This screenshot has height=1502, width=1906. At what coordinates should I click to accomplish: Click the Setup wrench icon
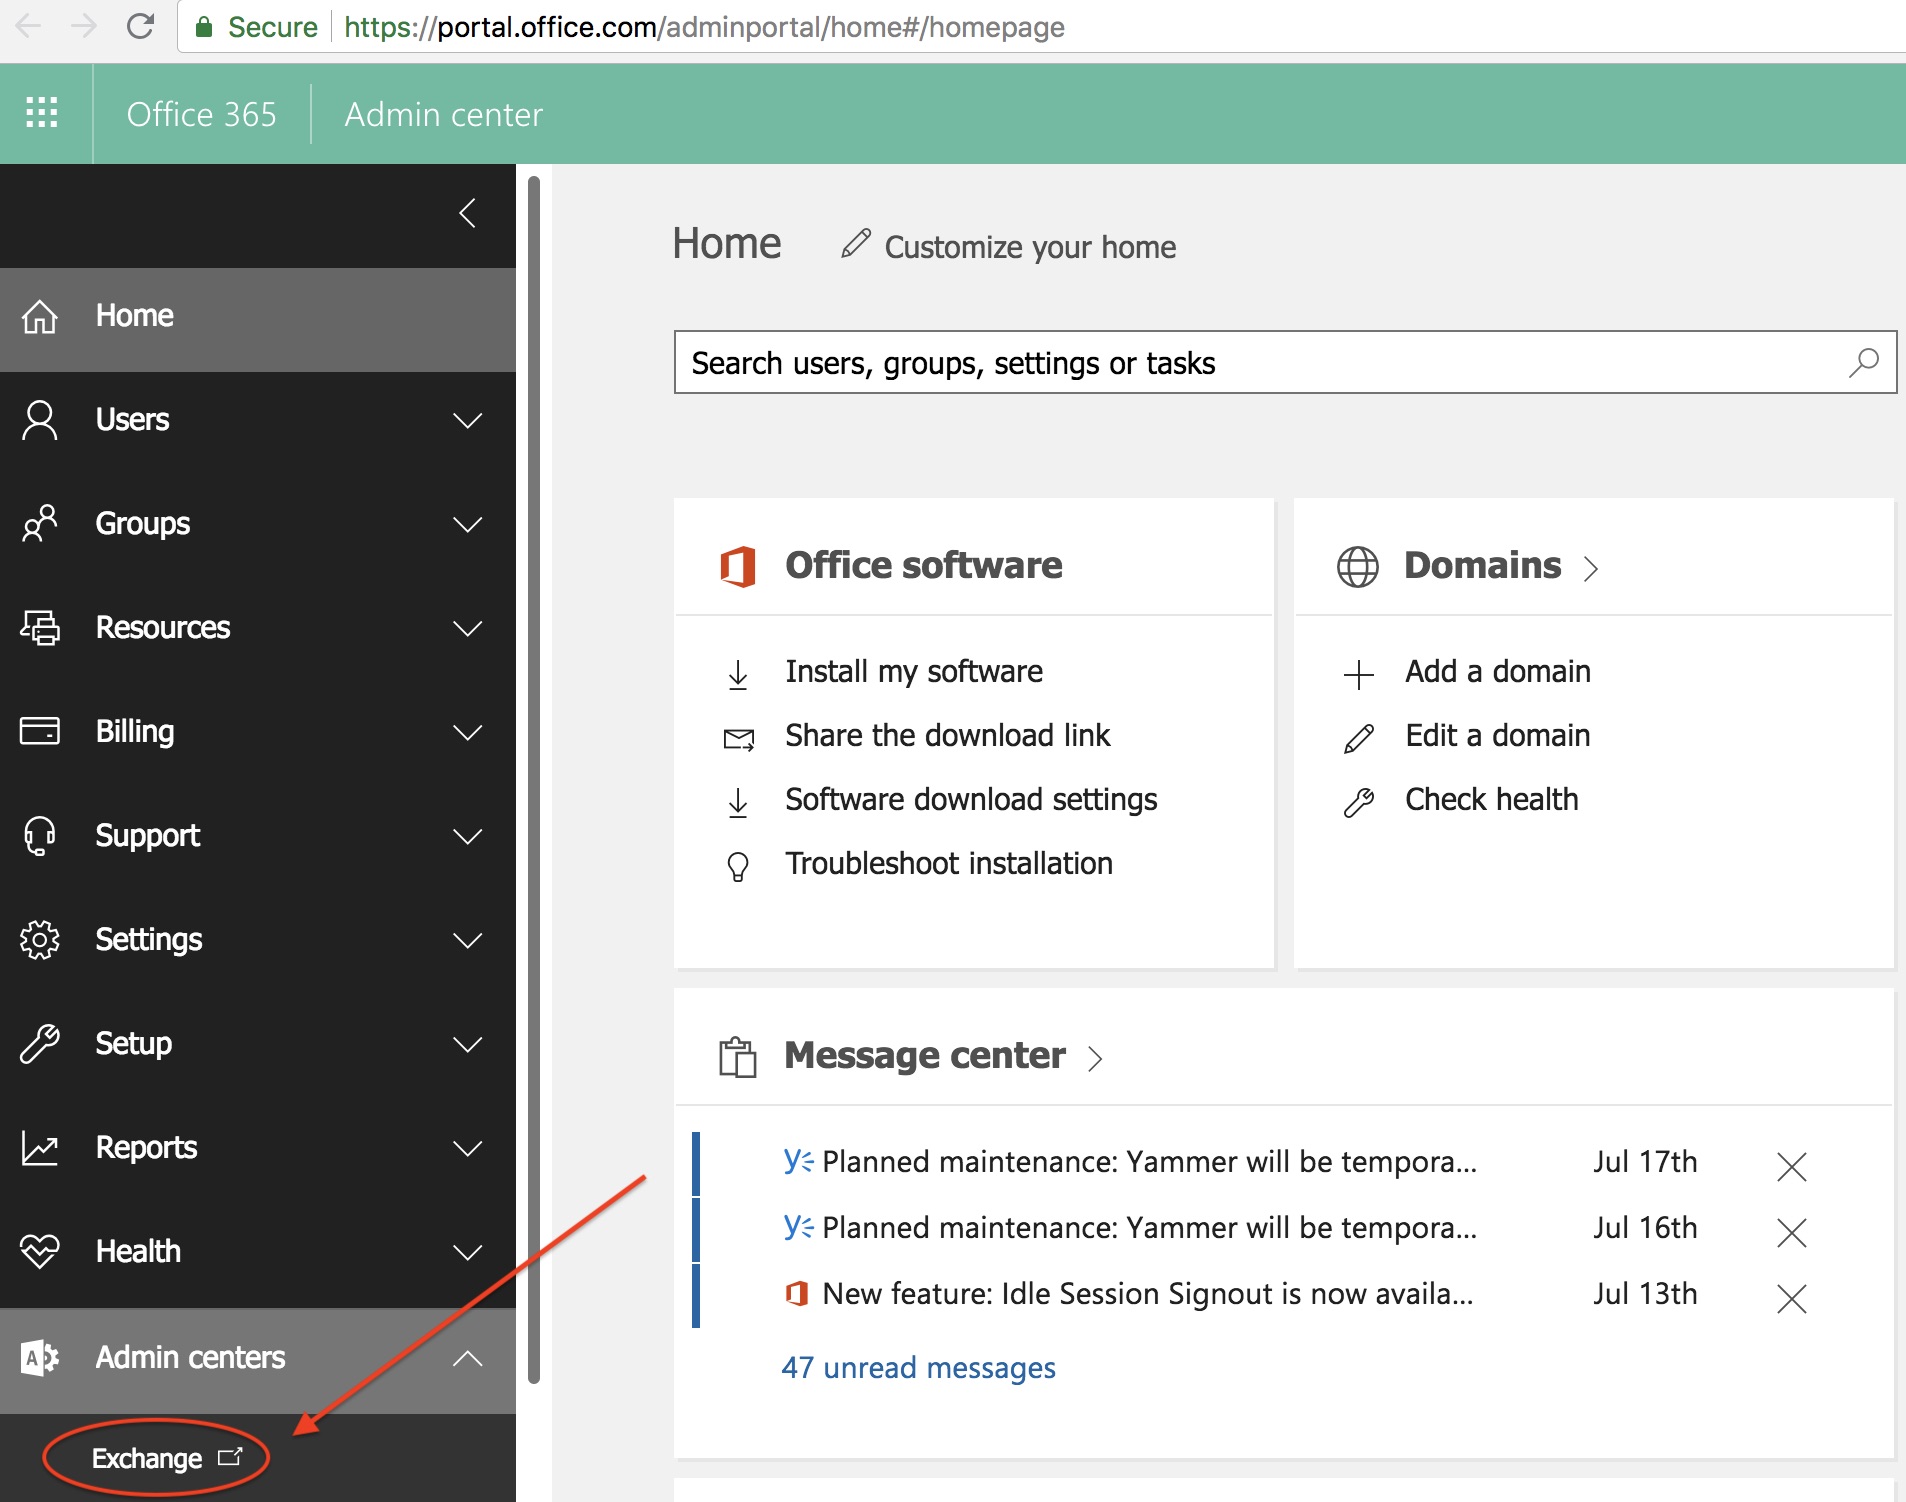(40, 1043)
